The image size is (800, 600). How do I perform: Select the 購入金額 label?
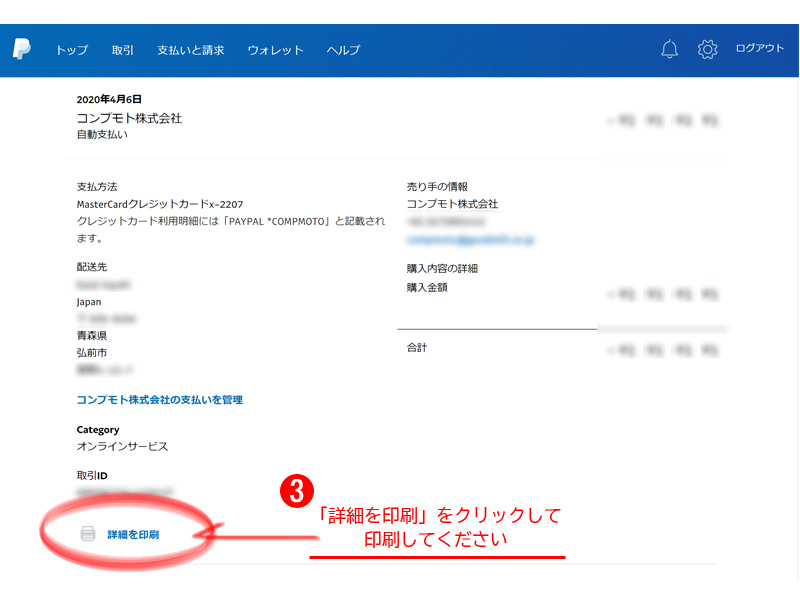tap(427, 287)
